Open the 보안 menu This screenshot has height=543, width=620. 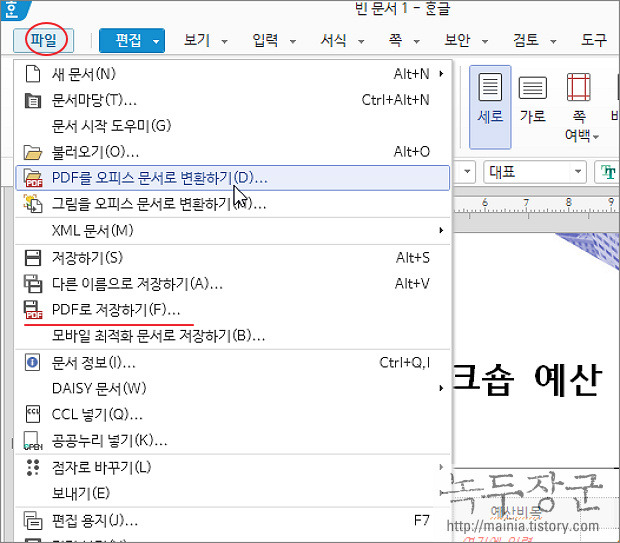click(x=457, y=40)
